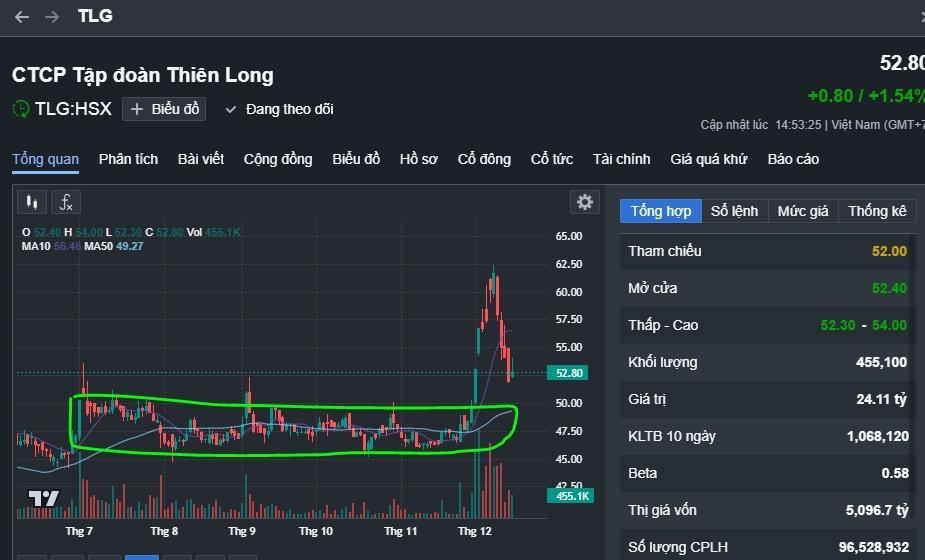Viewport: 925px width, 560px height.
Task: Toggle the Đang theo dõi follow checkmark
Action: pos(231,109)
